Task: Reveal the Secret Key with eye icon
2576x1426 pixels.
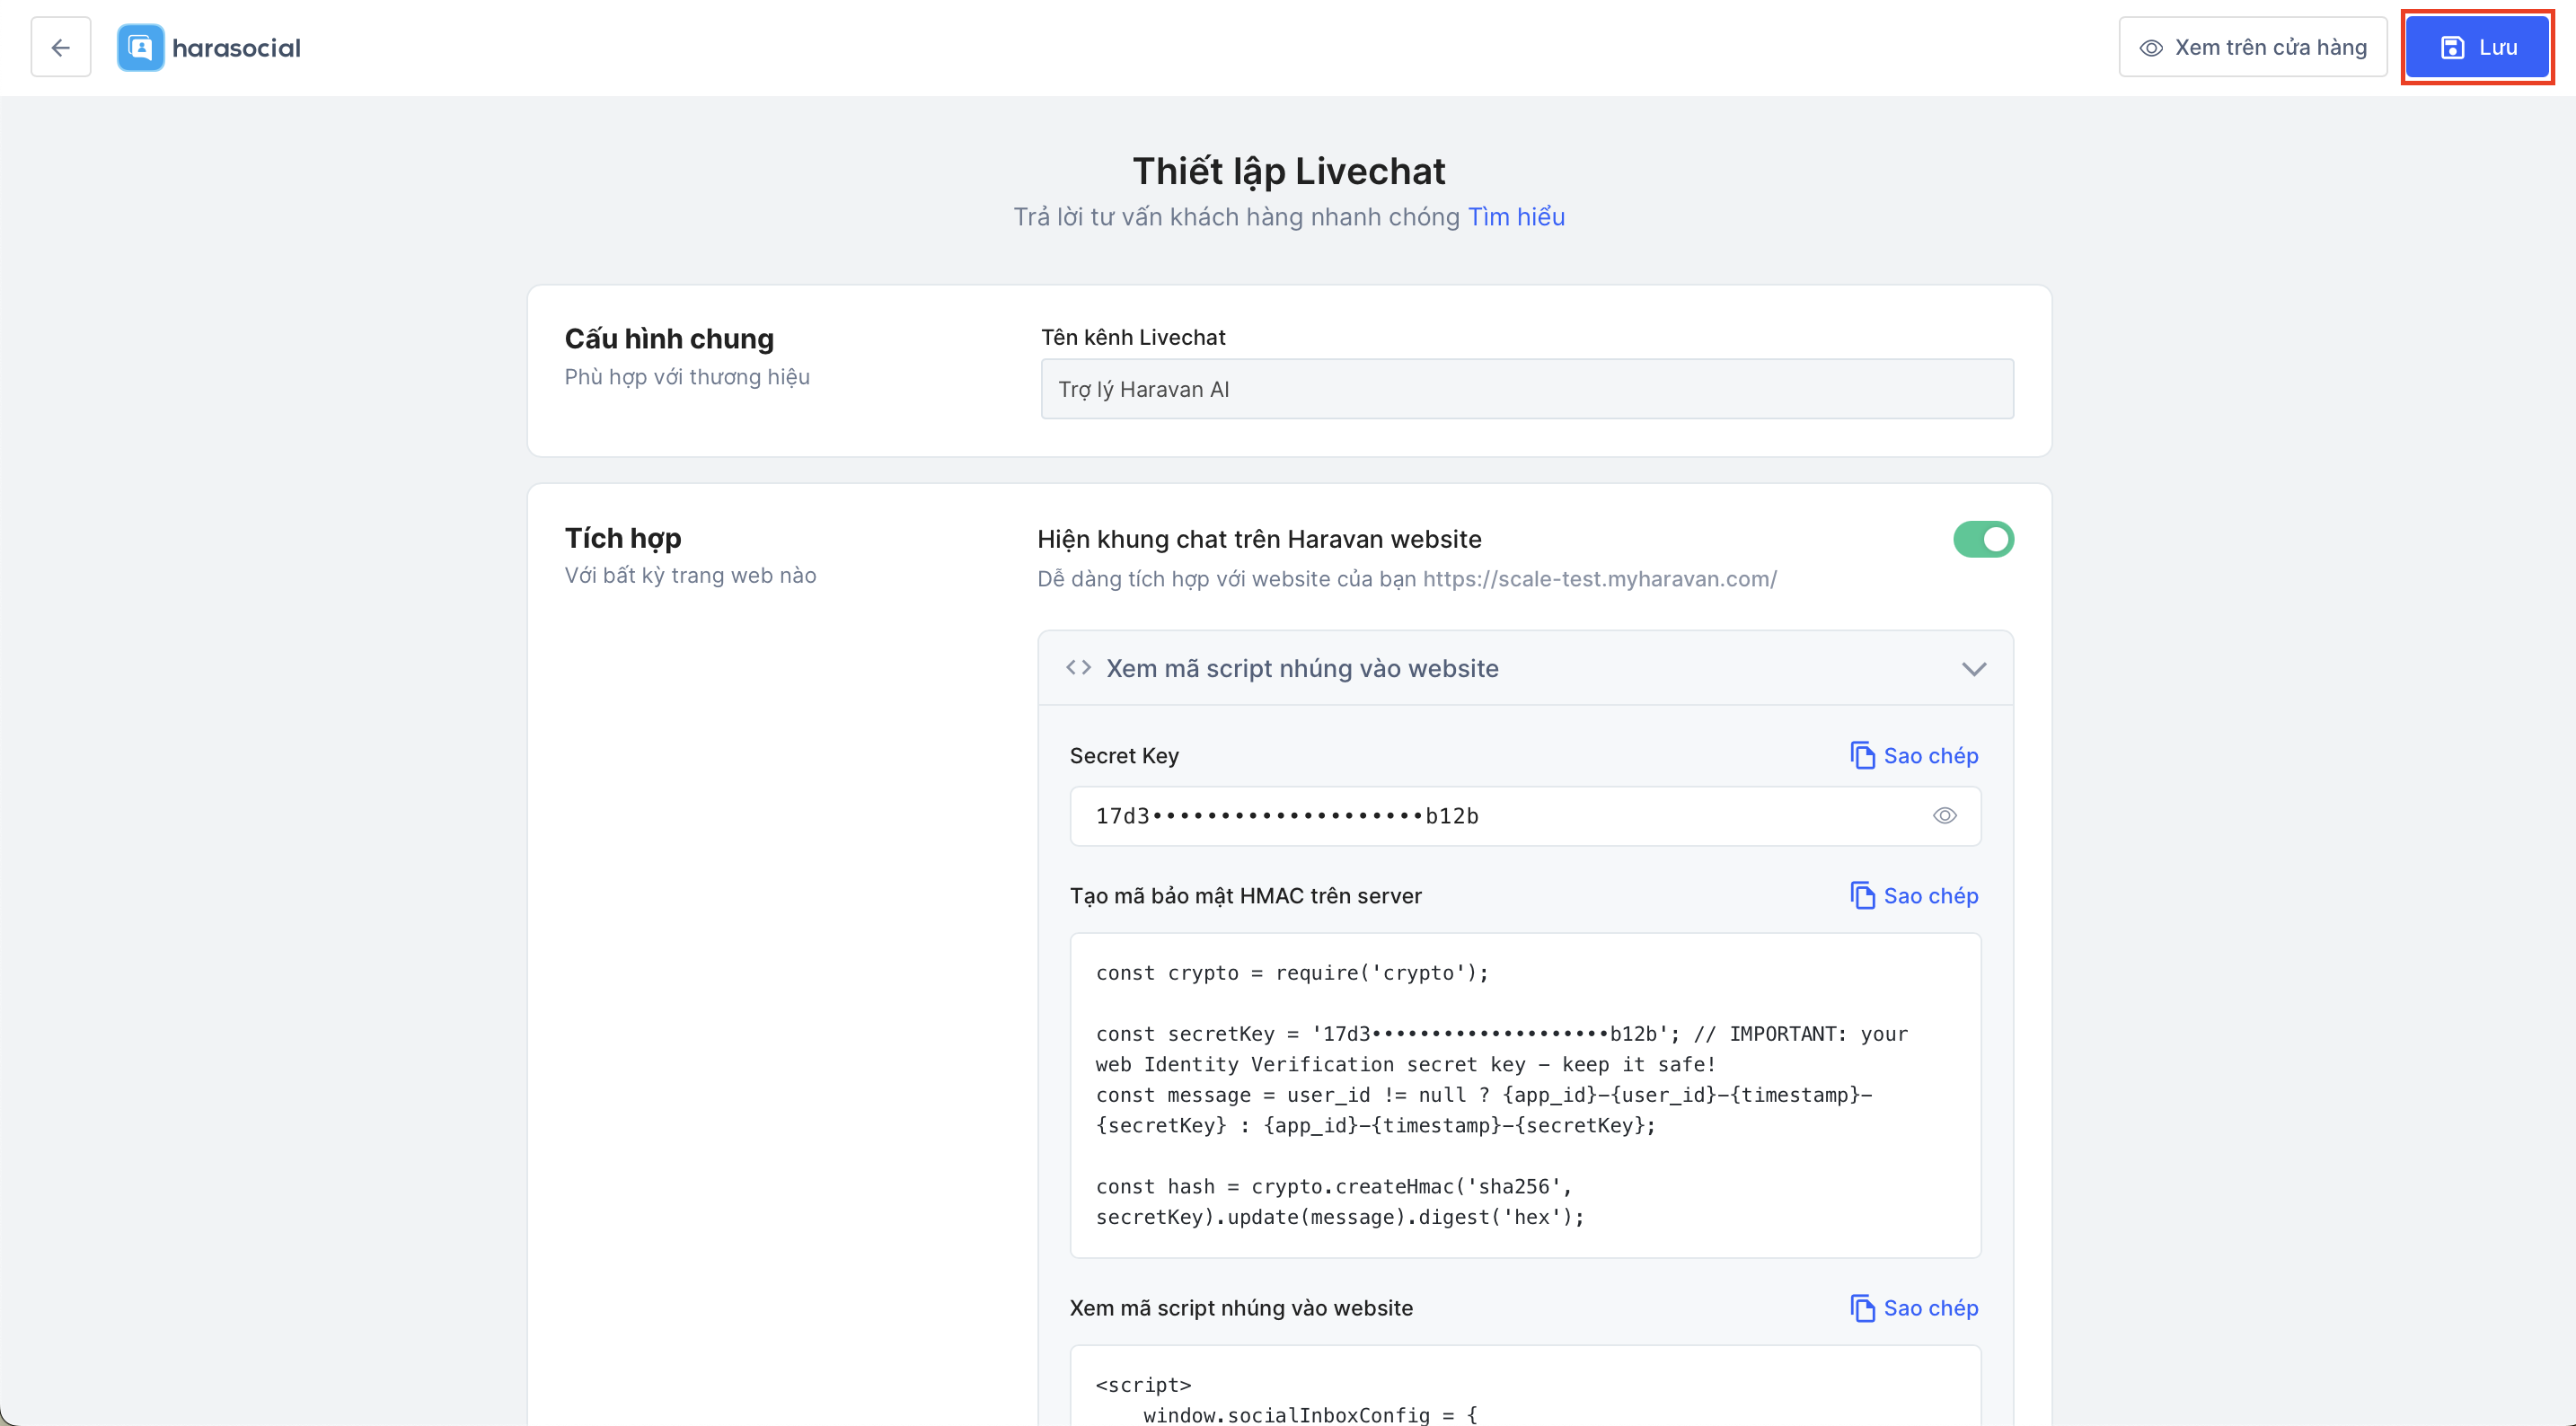Action: [1944, 816]
